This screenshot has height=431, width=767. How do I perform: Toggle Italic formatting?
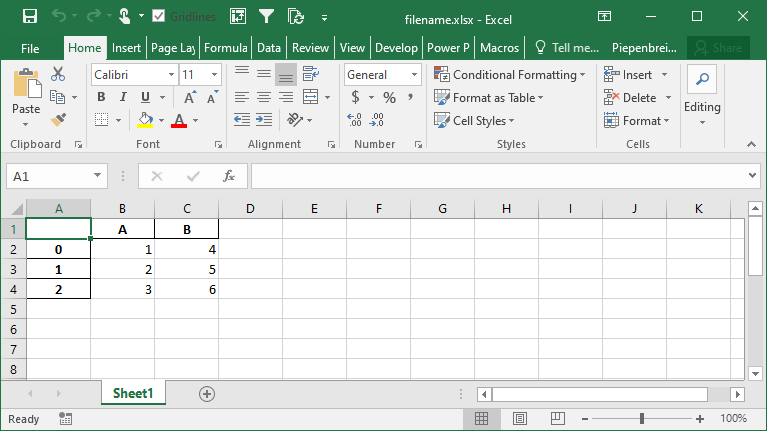(123, 97)
